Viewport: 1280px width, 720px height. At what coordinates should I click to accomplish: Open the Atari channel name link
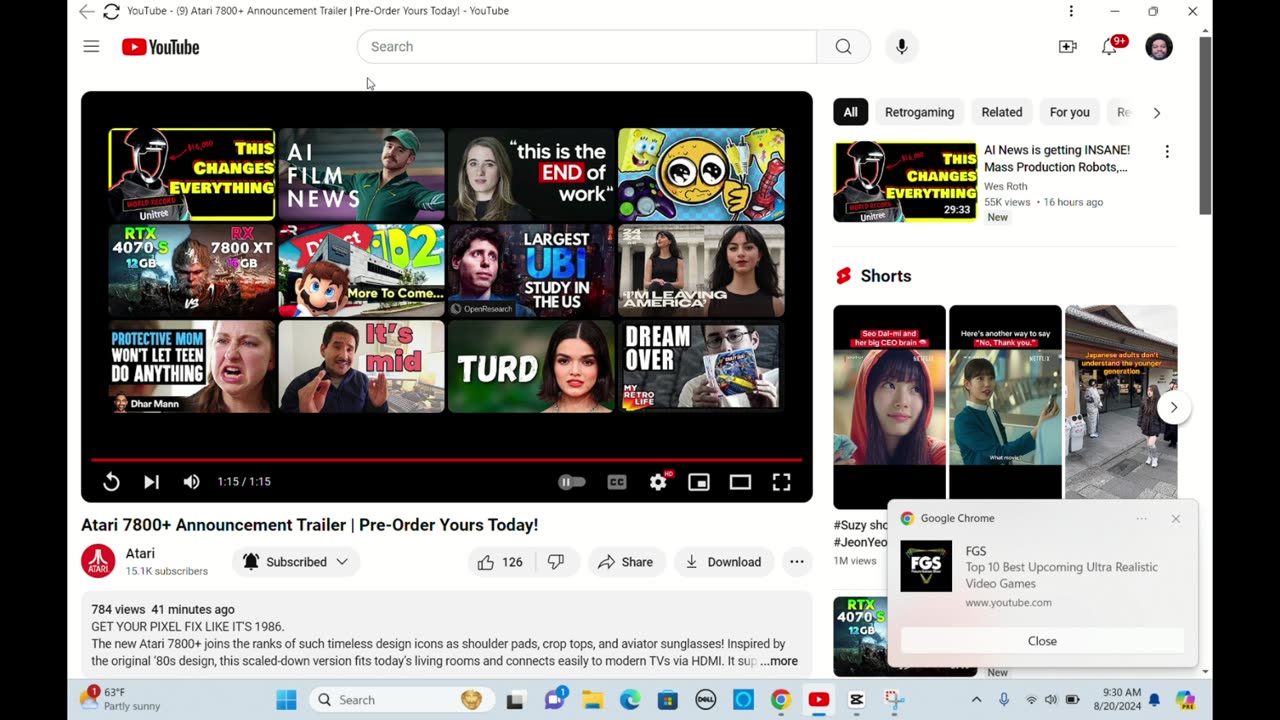(140, 553)
